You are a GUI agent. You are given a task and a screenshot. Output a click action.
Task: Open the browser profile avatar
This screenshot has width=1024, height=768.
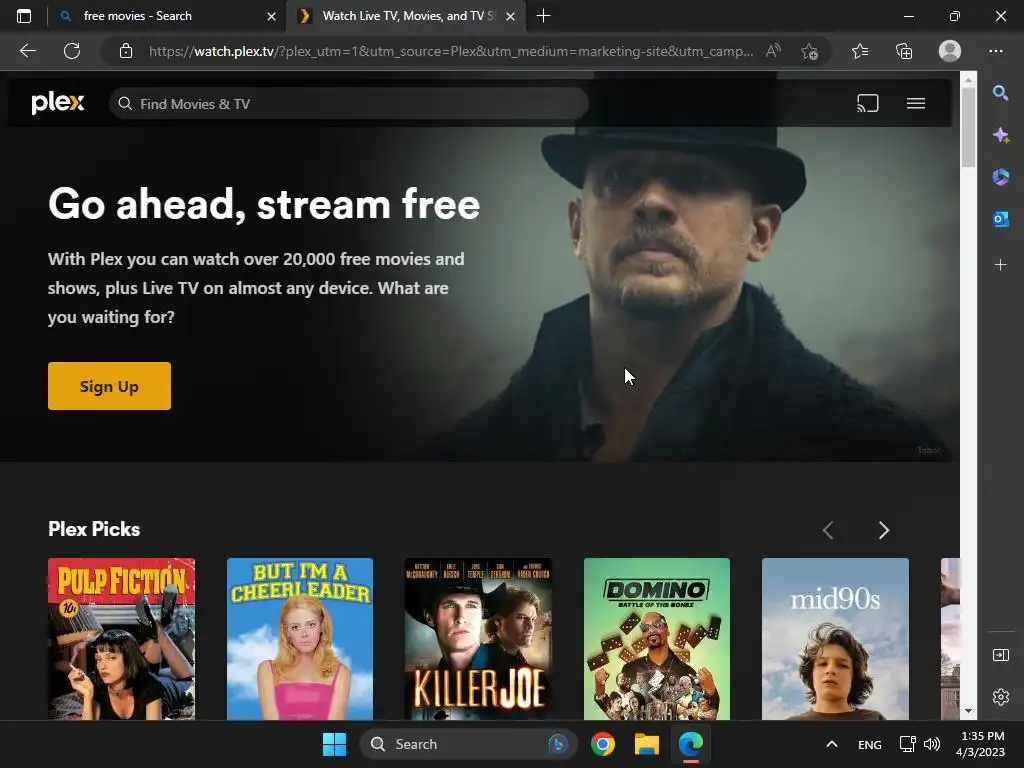pos(950,51)
